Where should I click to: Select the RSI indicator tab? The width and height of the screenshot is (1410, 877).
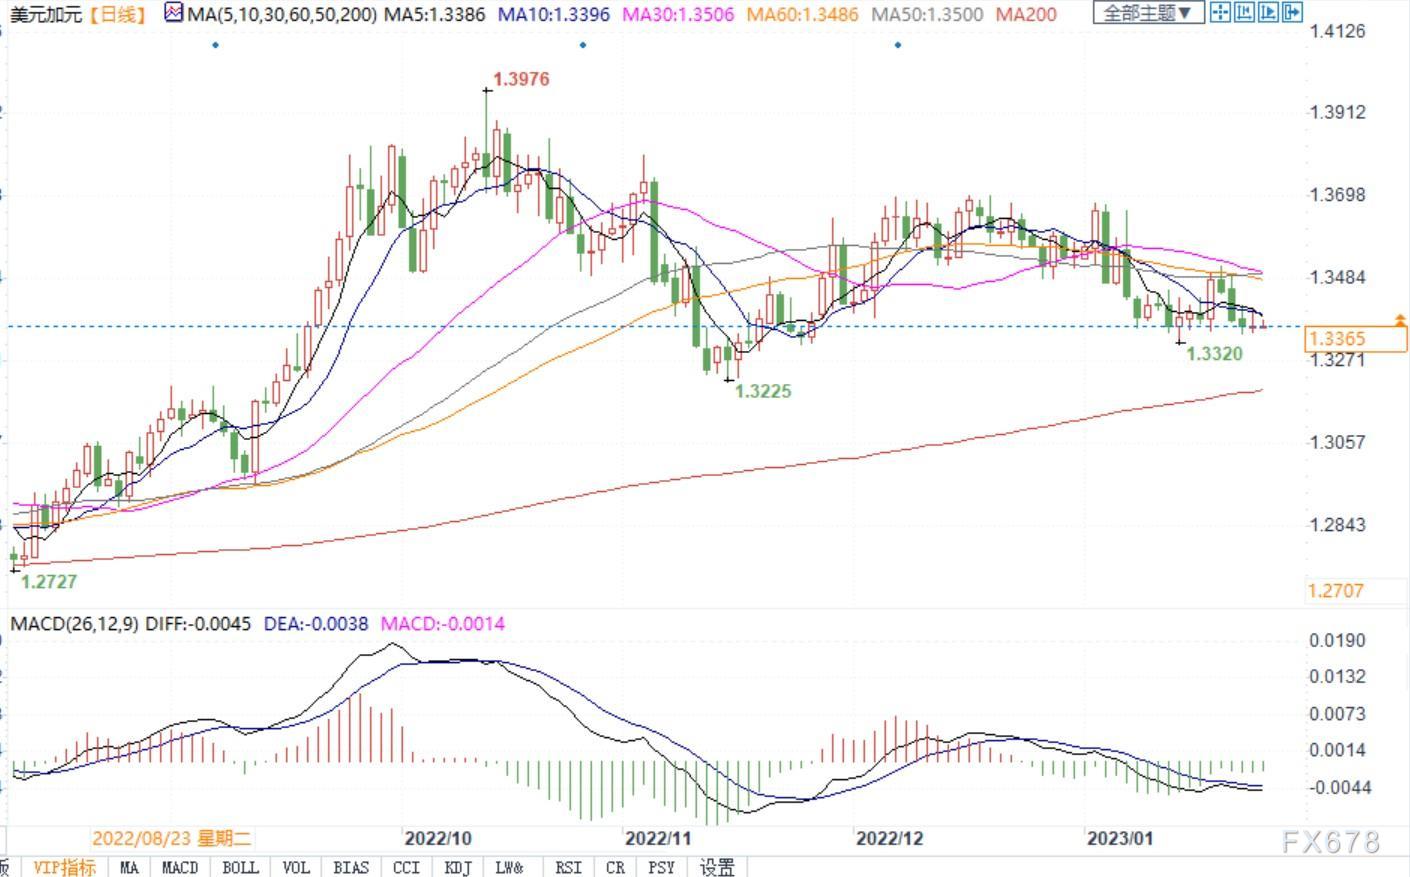pyautogui.click(x=568, y=867)
